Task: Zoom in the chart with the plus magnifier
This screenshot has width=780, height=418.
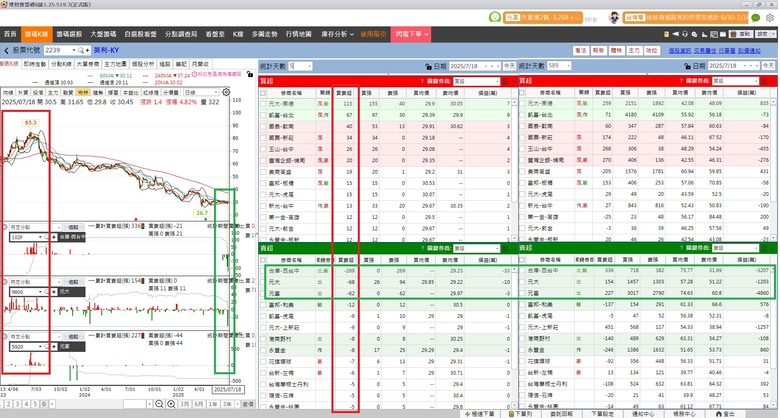Action: (171, 404)
